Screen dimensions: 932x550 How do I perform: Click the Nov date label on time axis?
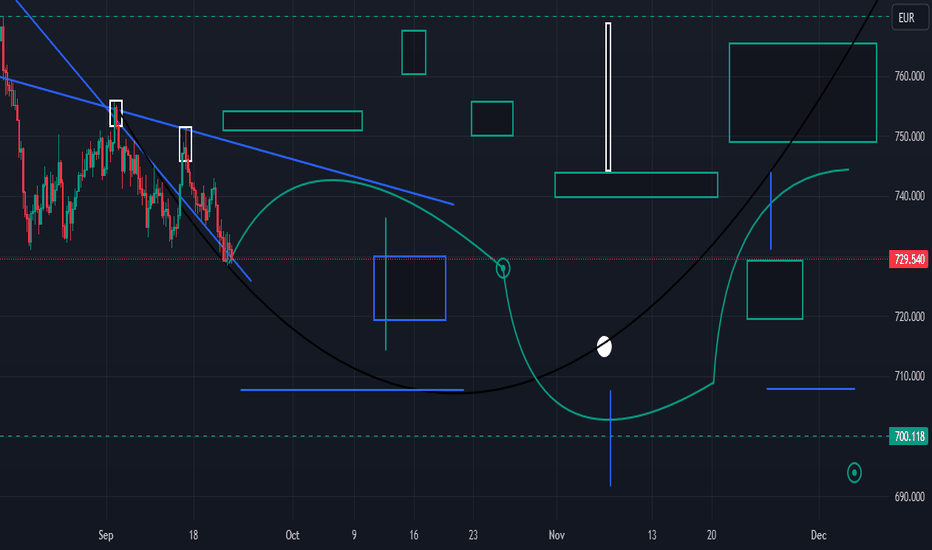click(x=556, y=535)
